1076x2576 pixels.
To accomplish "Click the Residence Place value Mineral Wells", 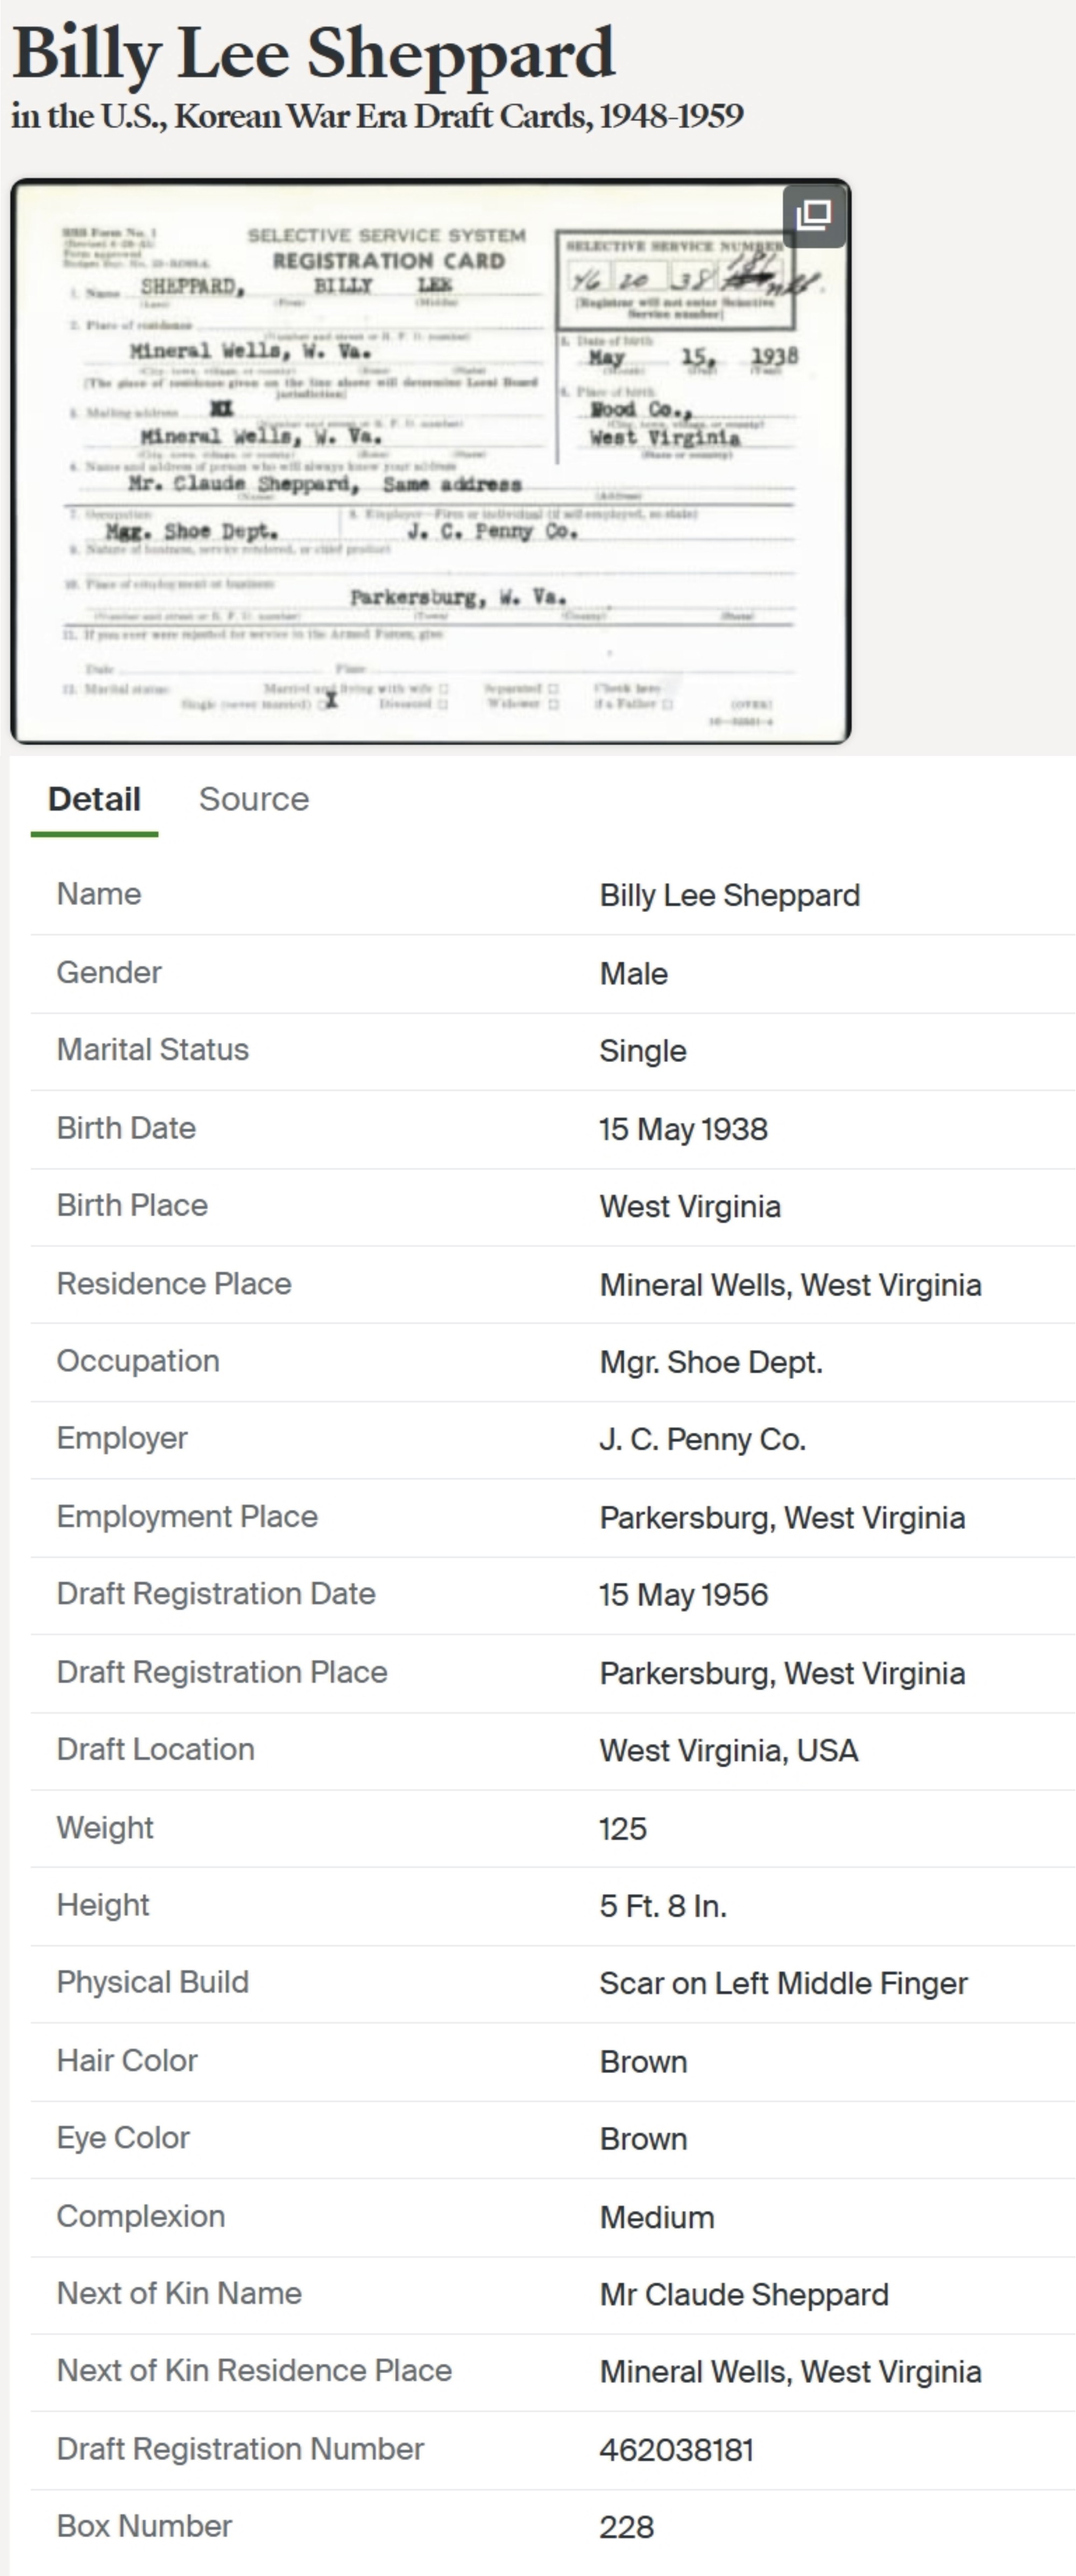I will pos(790,1285).
